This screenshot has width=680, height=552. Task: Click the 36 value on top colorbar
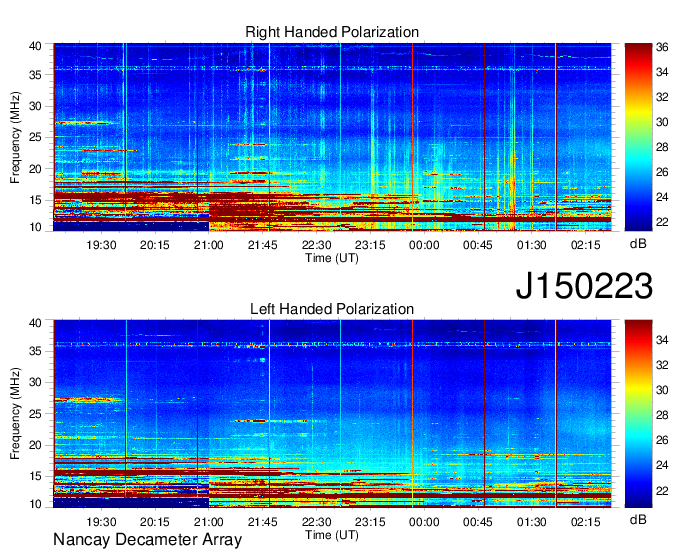[x=662, y=47]
